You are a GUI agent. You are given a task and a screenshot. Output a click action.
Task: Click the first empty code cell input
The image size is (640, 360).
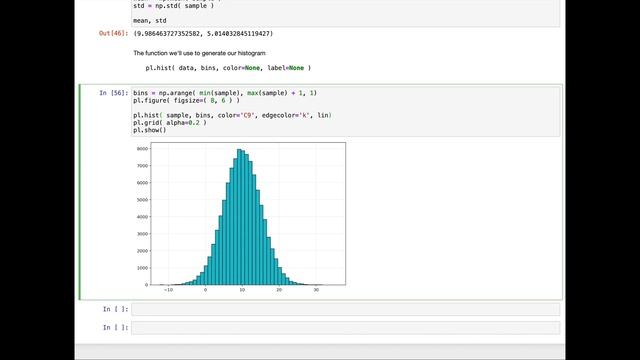tap(345, 309)
